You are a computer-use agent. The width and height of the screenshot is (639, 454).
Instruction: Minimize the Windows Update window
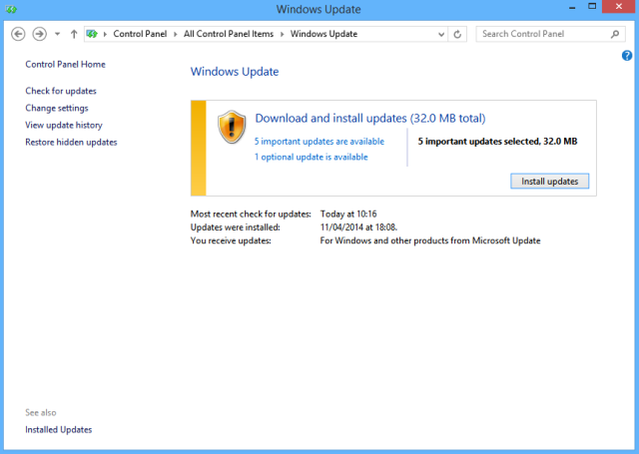572,7
